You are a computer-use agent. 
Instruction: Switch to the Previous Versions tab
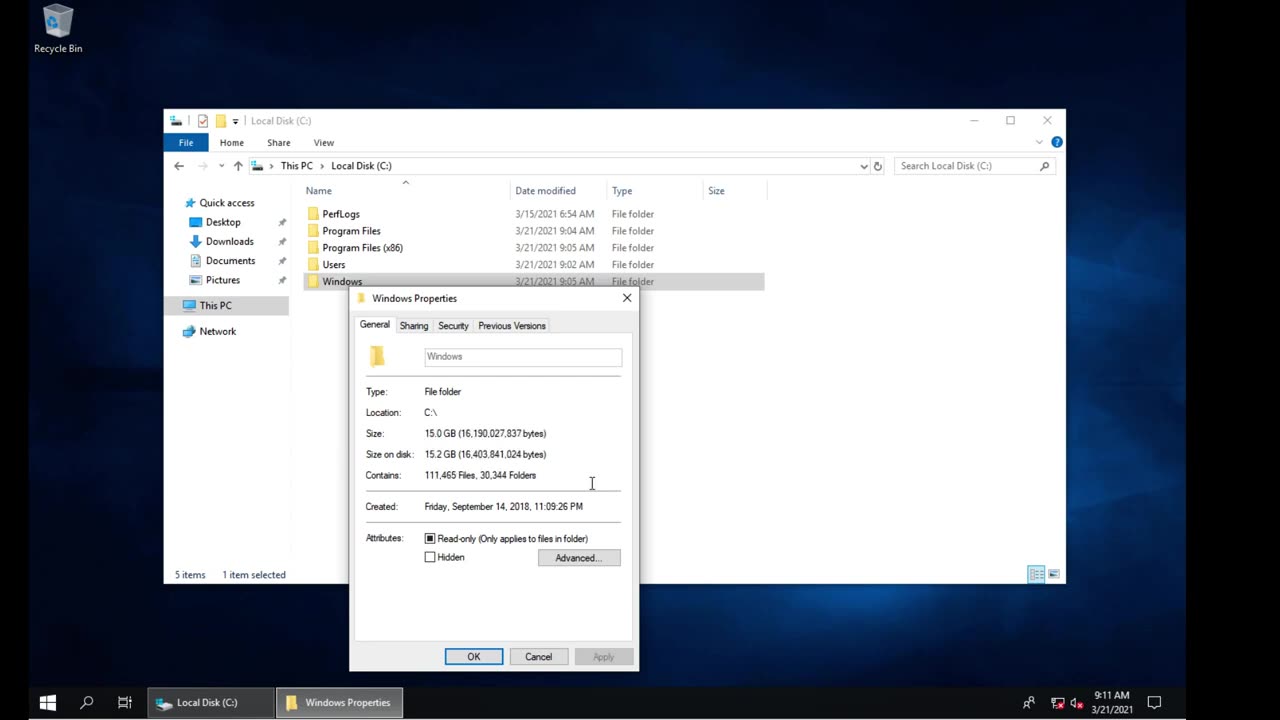point(512,326)
